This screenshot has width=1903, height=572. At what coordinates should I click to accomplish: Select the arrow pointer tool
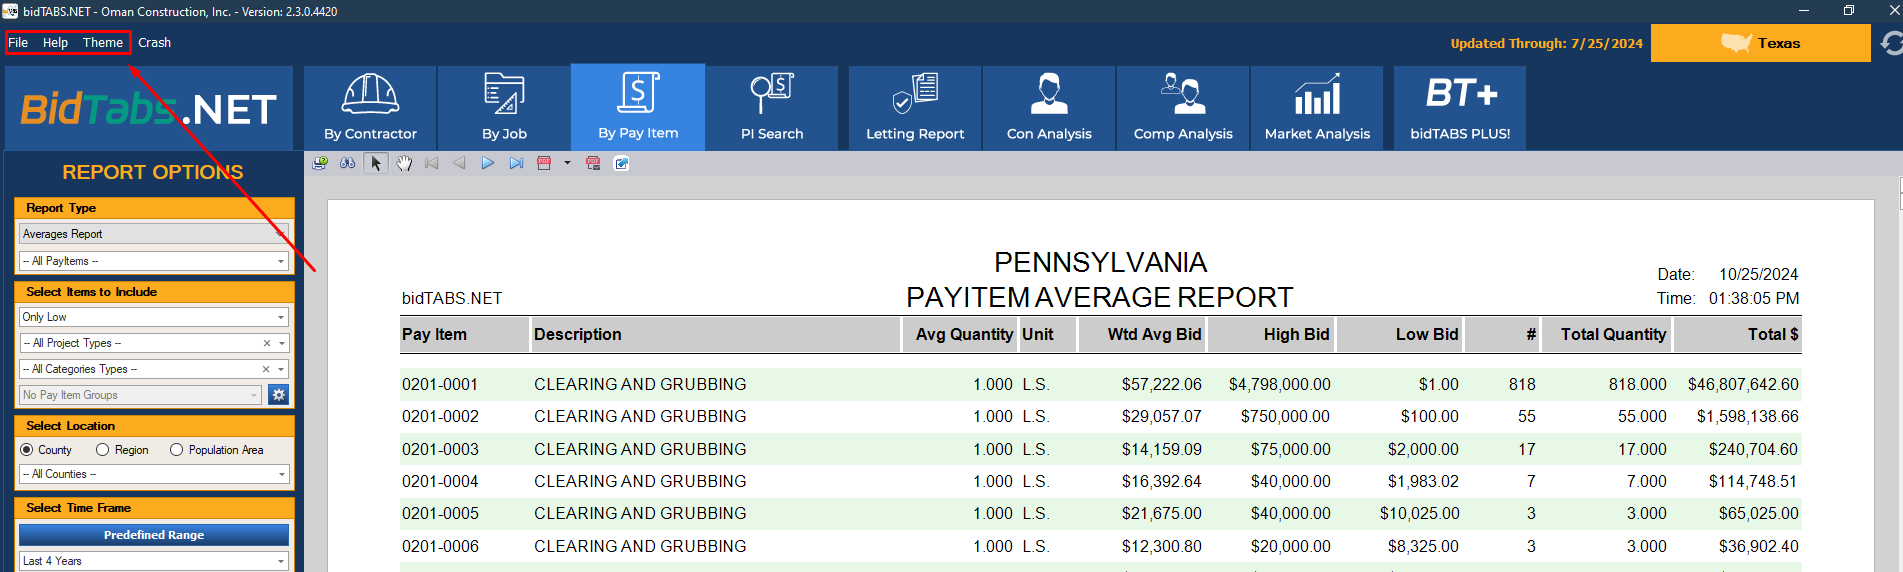(x=376, y=163)
